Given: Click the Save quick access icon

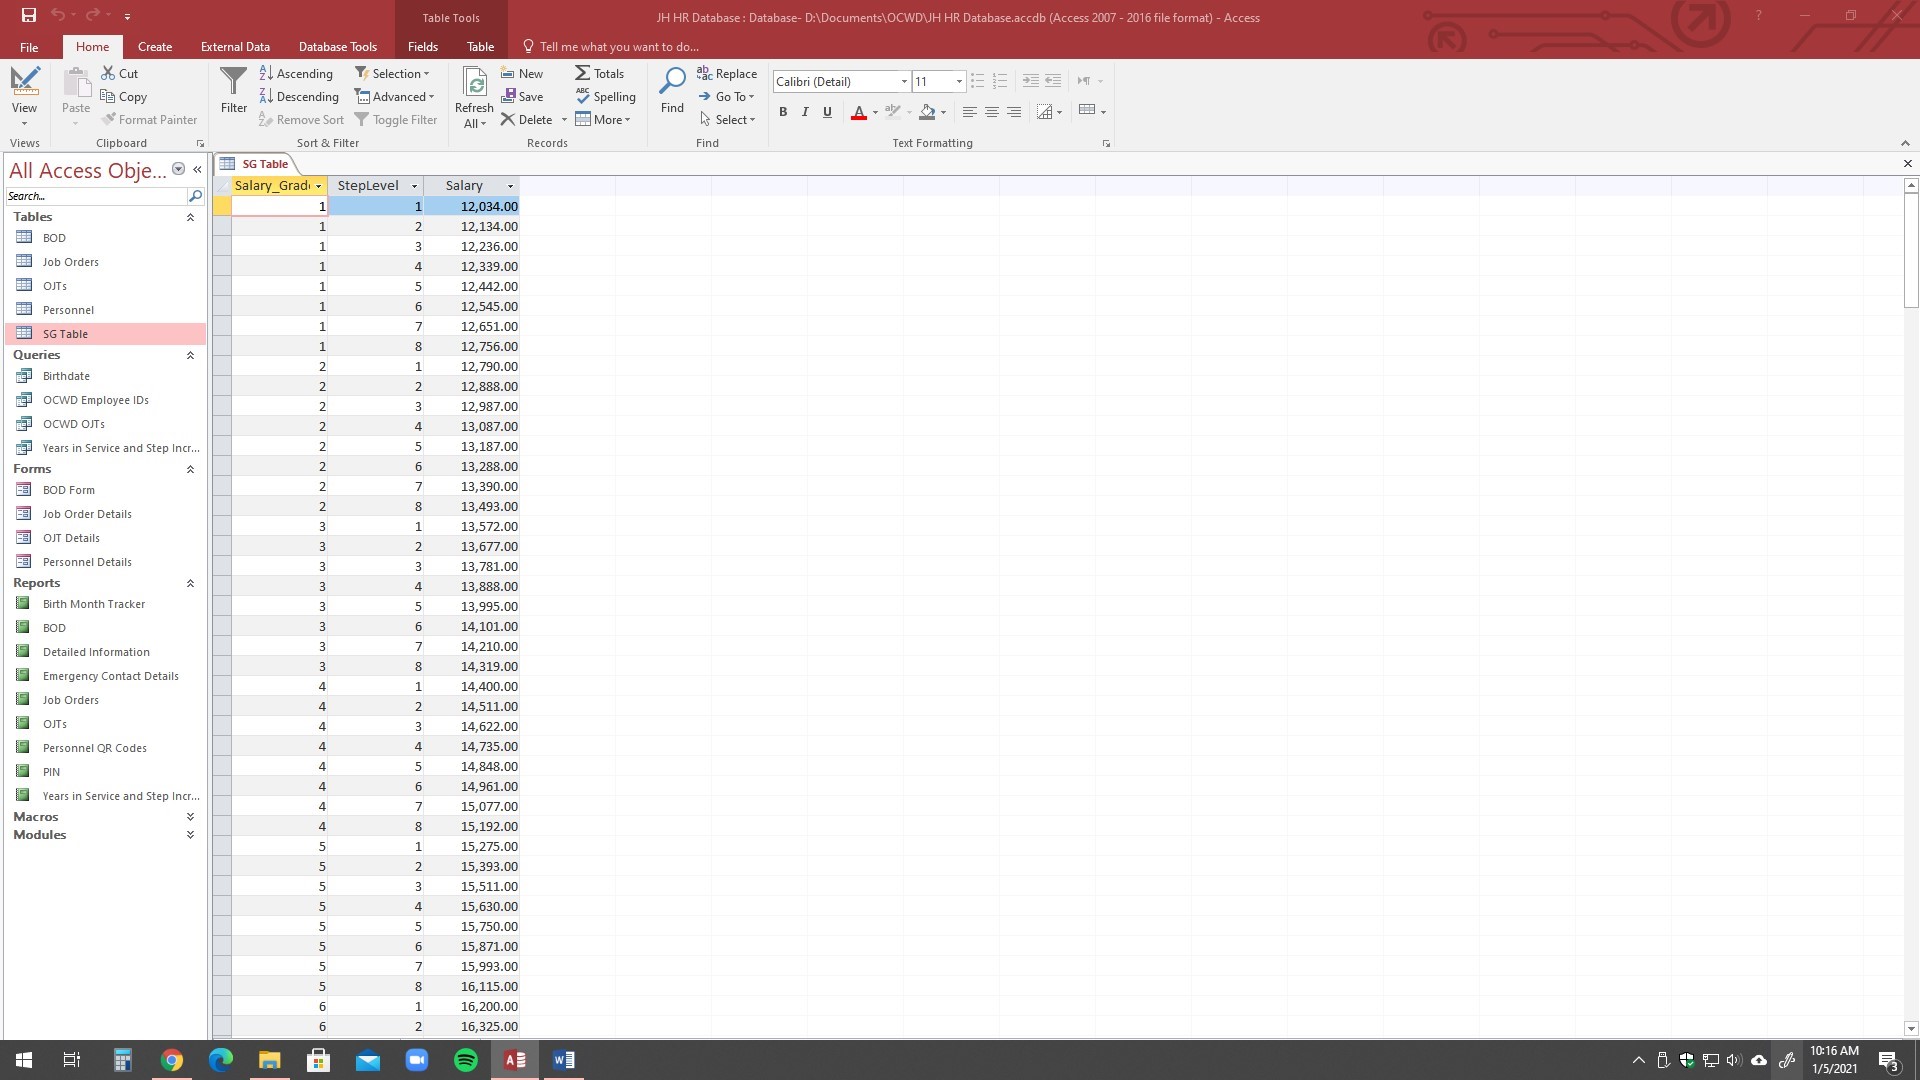Looking at the screenshot, I should click(29, 15).
